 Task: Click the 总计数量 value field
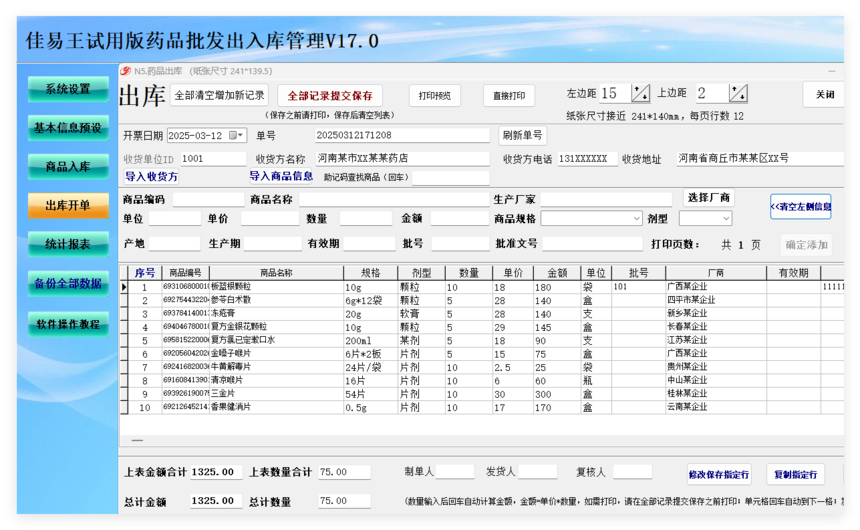(344, 501)
